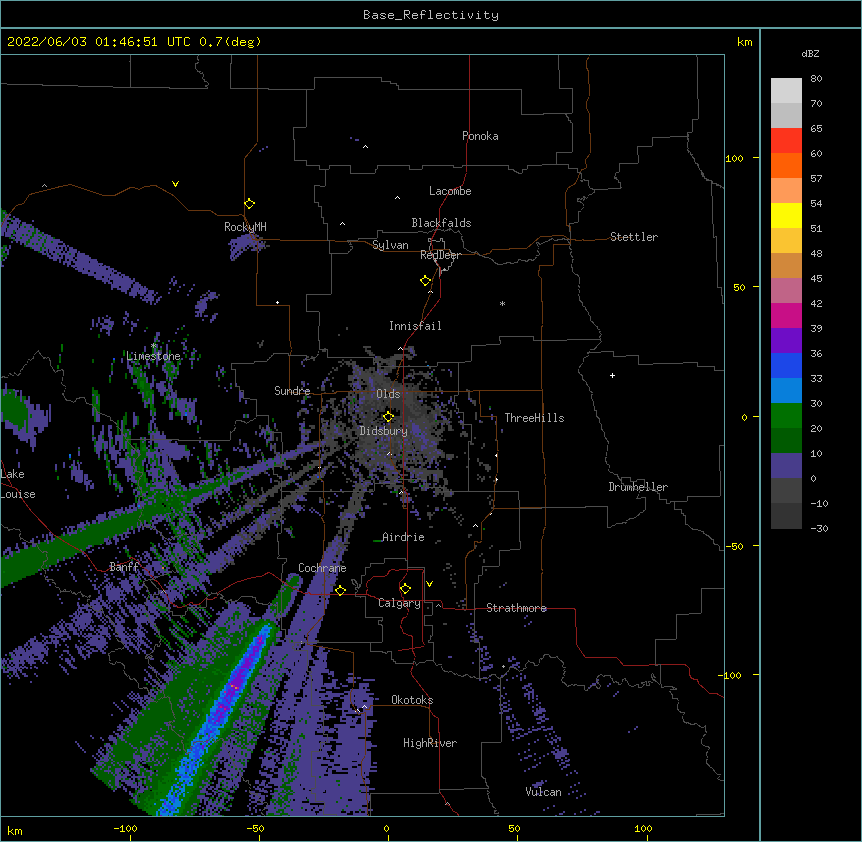Viewport: 862px width, 842px height.
Task: Click the Olds label
Action: pos(388,394)
